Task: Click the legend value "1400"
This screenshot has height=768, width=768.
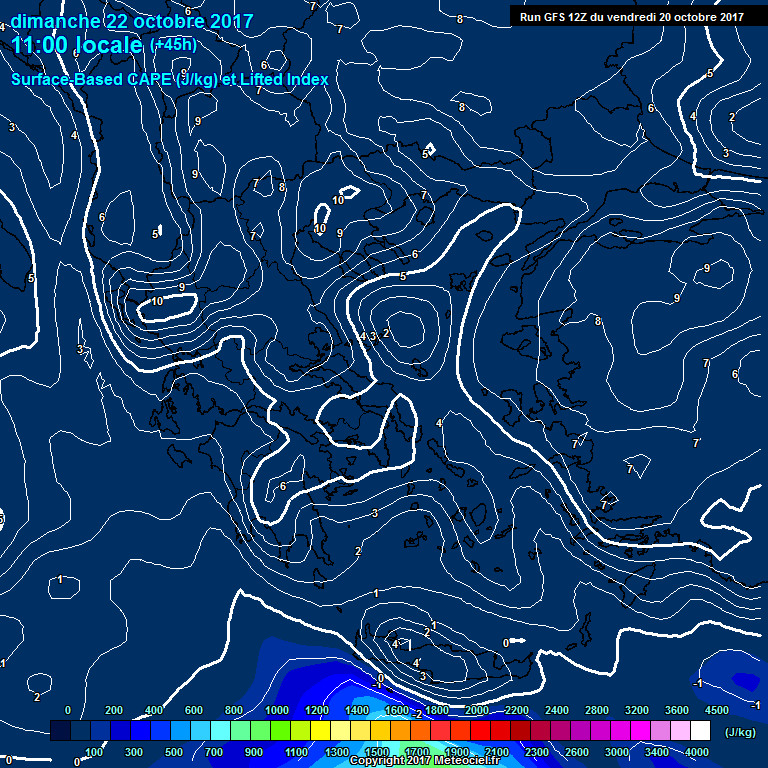Action: click(357, 710)
